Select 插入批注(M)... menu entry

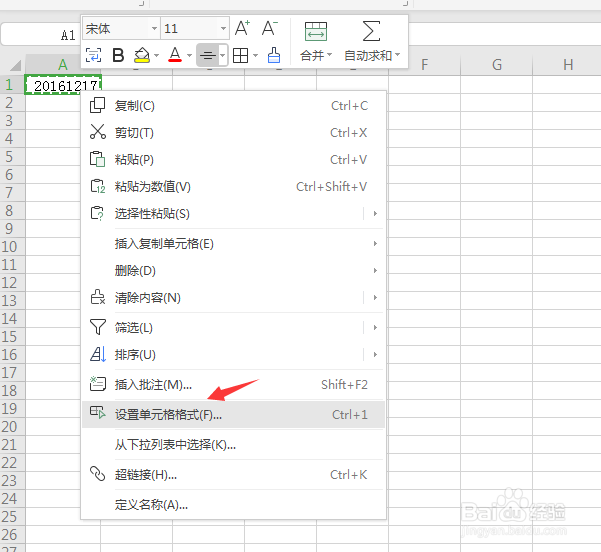click(233, 384)
